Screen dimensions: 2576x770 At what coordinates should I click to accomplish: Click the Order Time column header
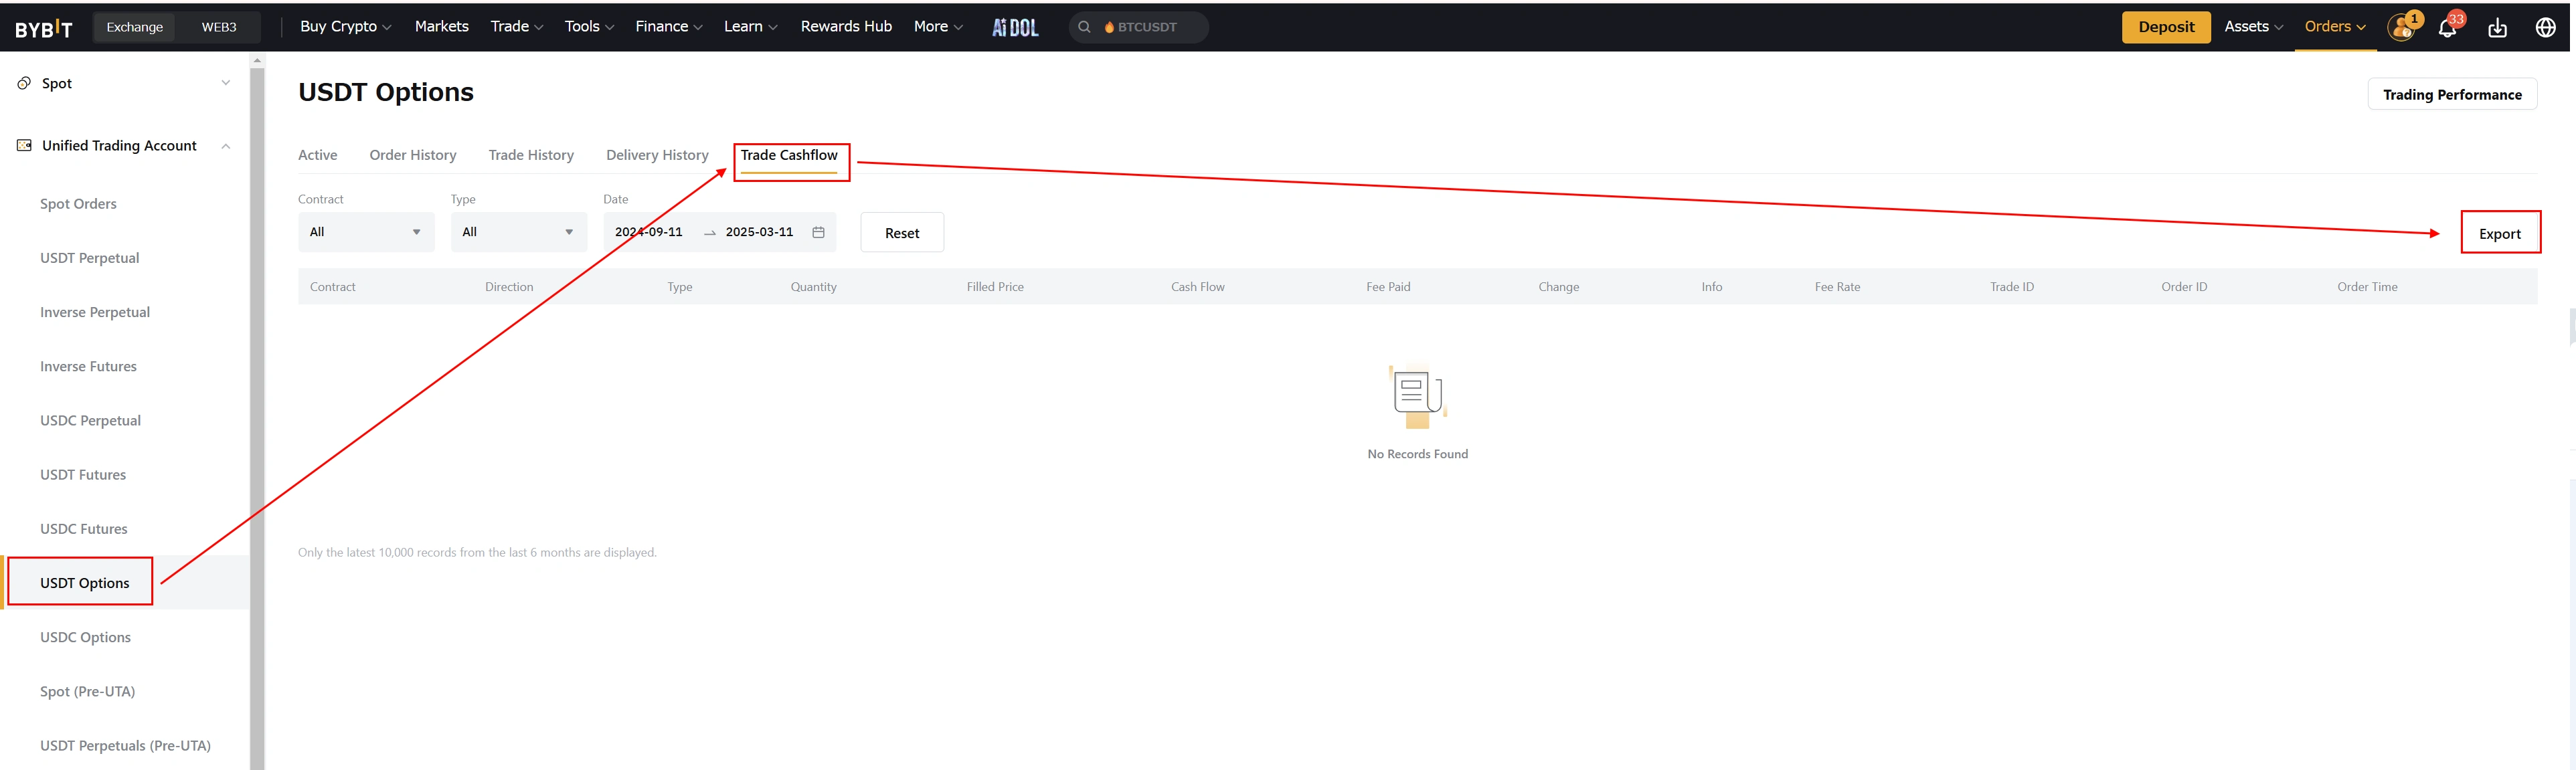(x=2367, y=287)
